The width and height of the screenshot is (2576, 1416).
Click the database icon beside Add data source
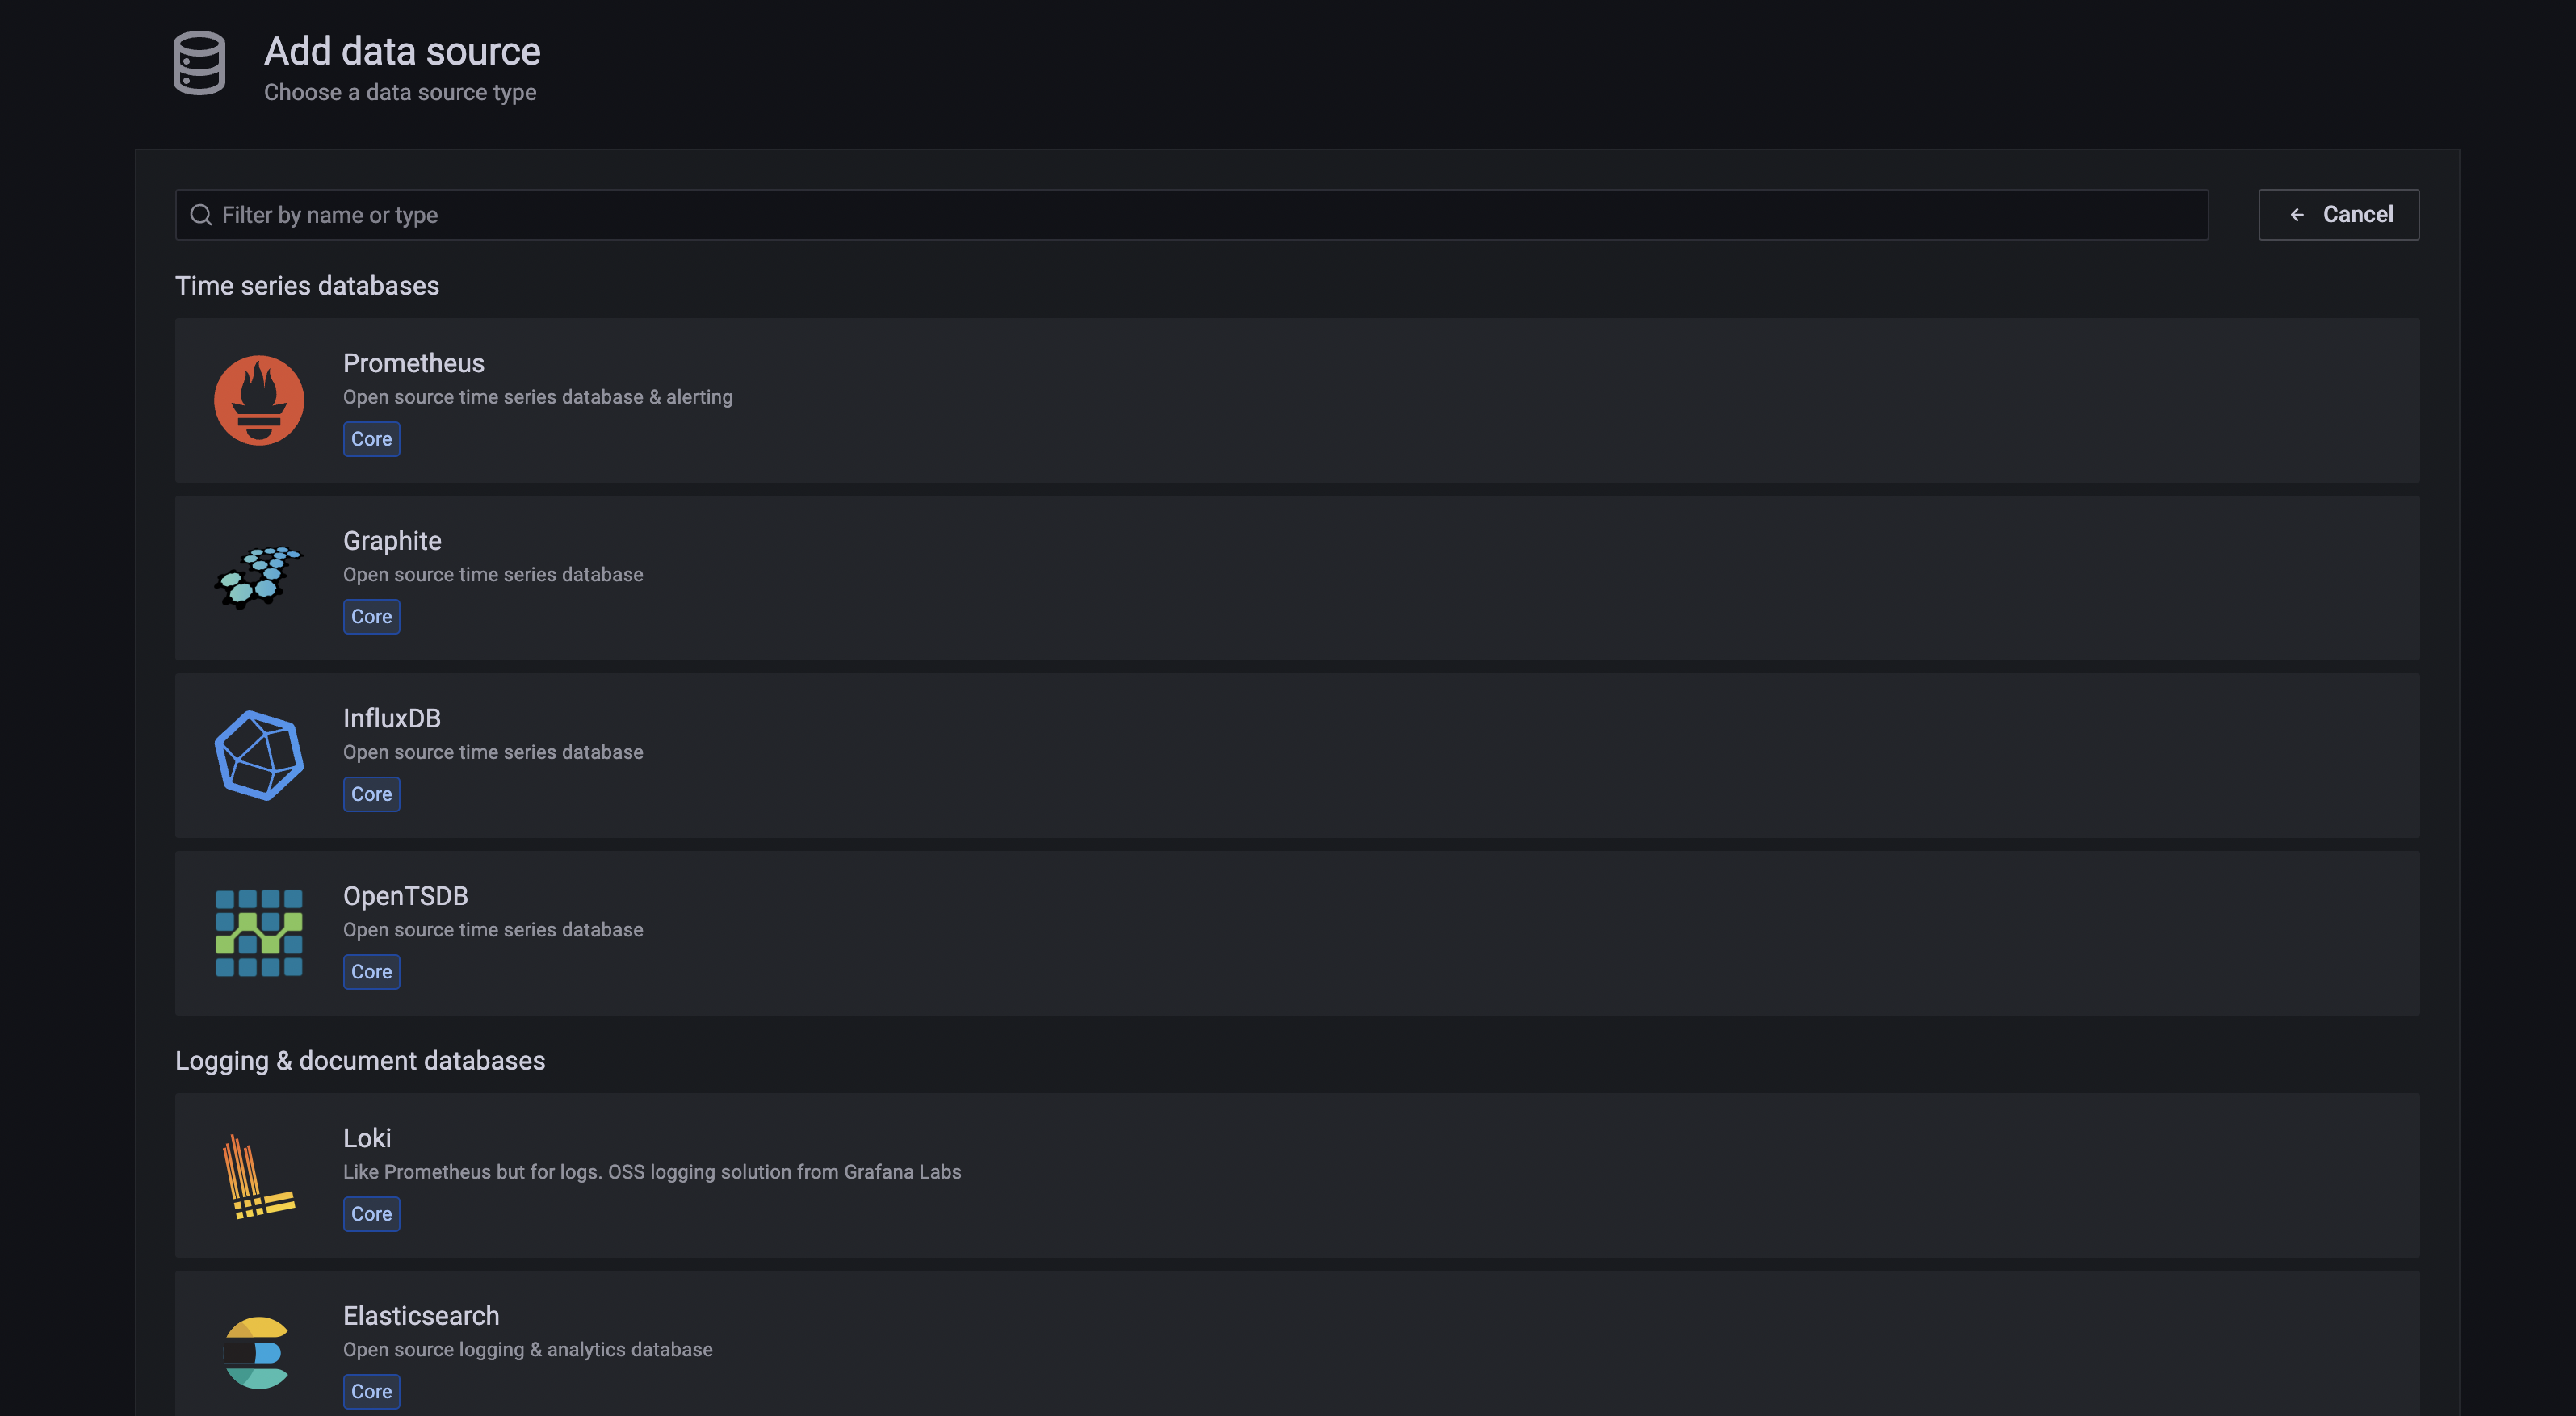(199, 63)
